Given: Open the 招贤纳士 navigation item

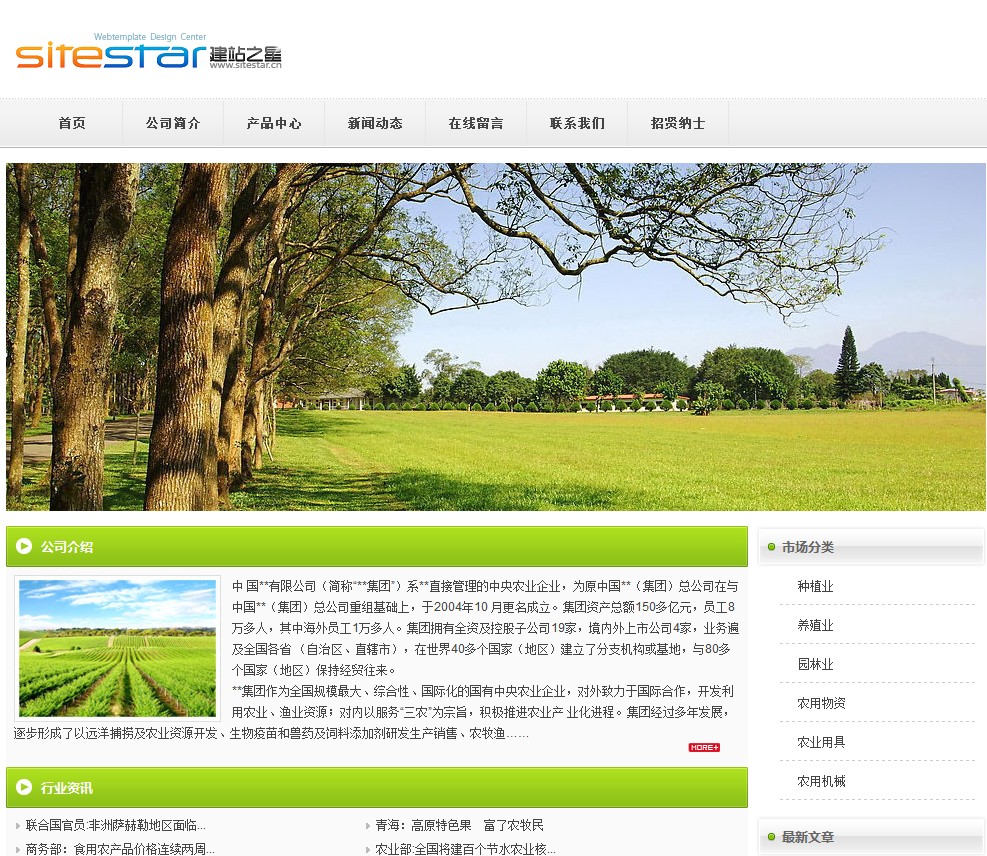Looking at the screenshot, I should [678, 123].
